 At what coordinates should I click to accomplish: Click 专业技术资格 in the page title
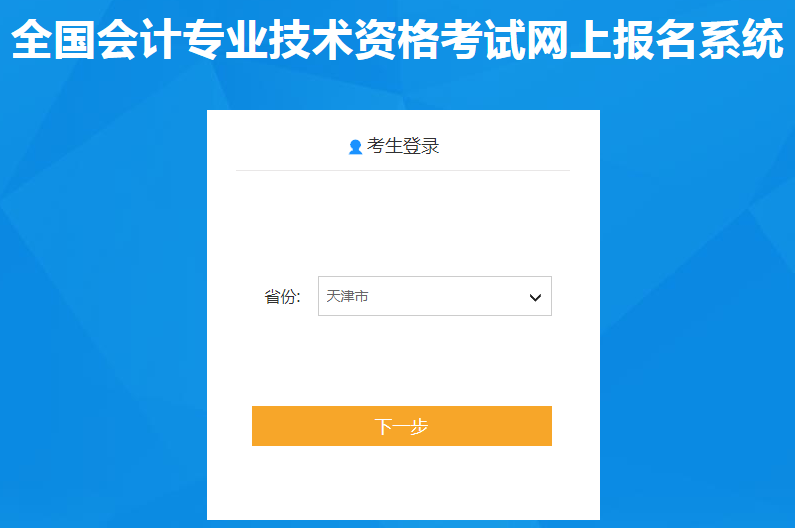click(x=311, y=40)
